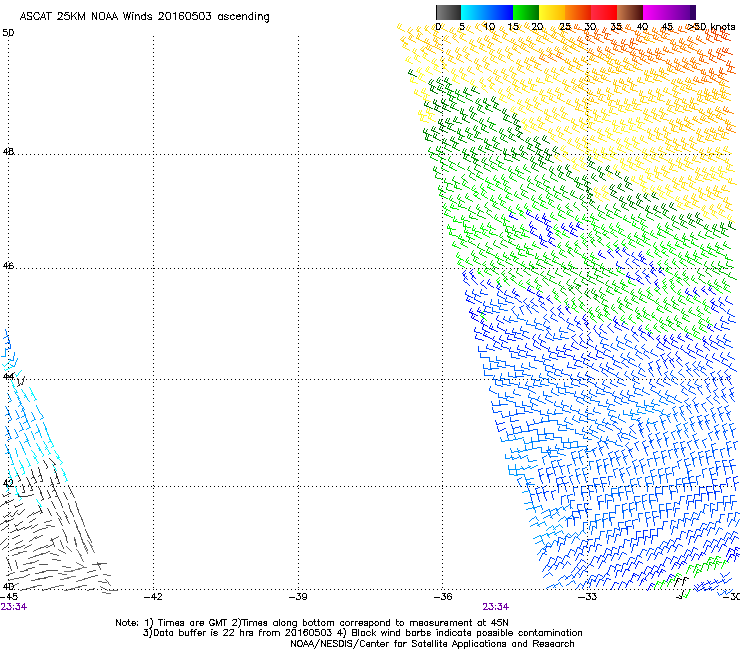The height and width of the screenshot is (650, 740).
Task: Click the latitude label '42'
Action: click(8, 483)
